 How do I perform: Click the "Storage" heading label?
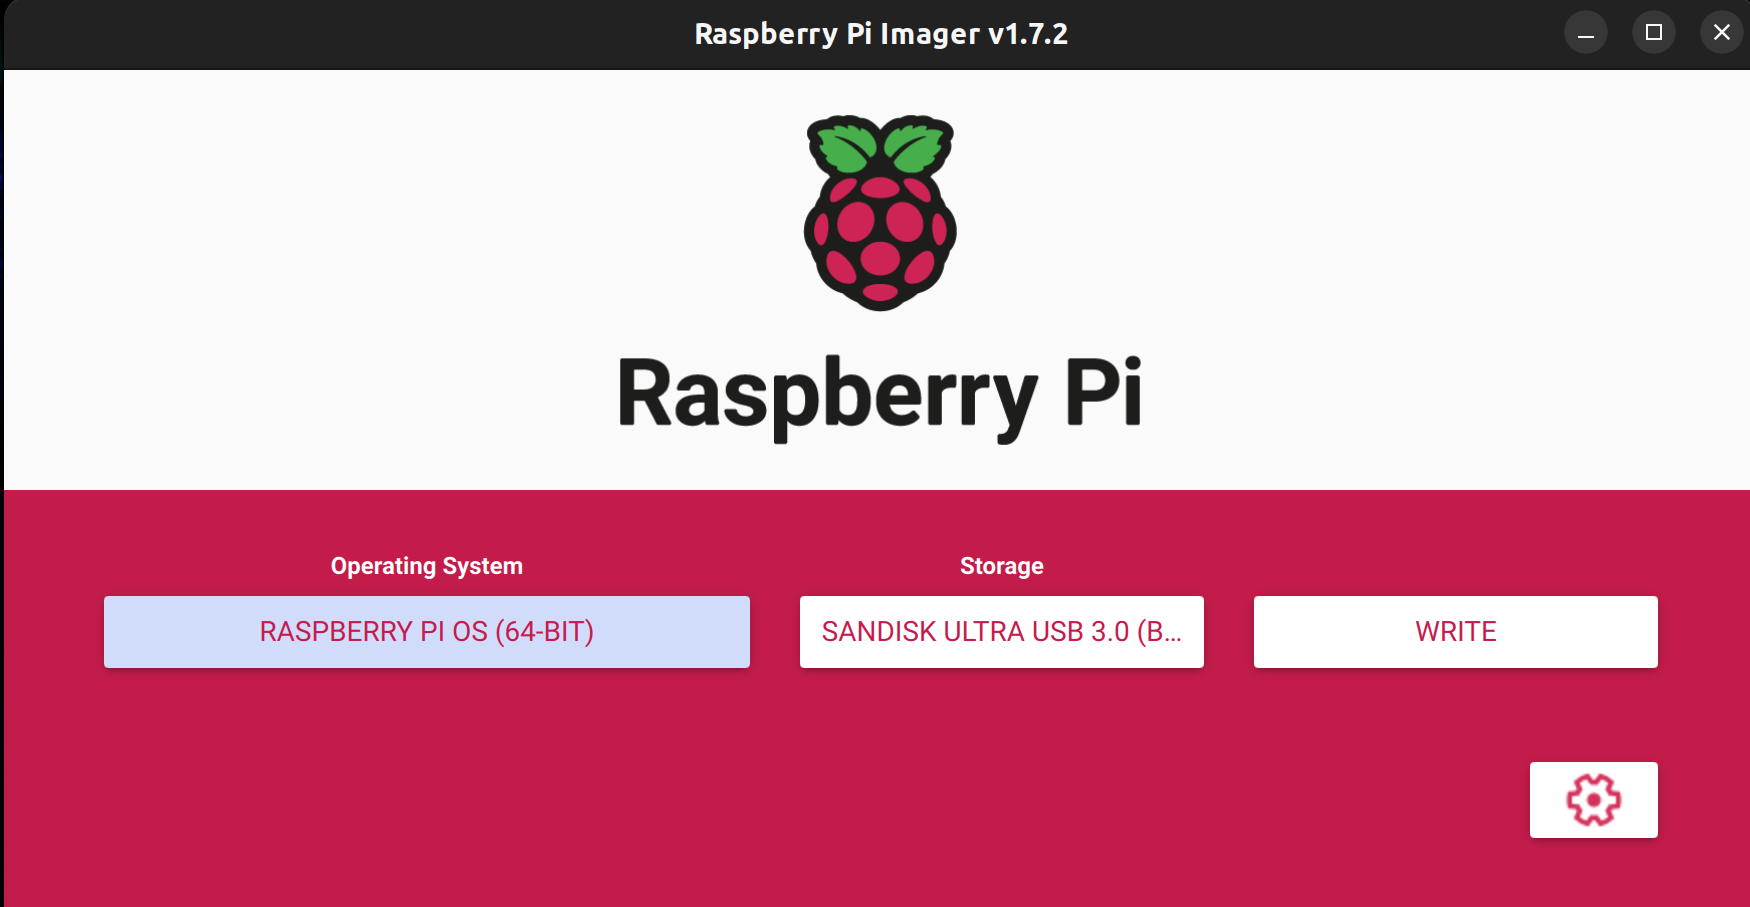(1001, 566)
